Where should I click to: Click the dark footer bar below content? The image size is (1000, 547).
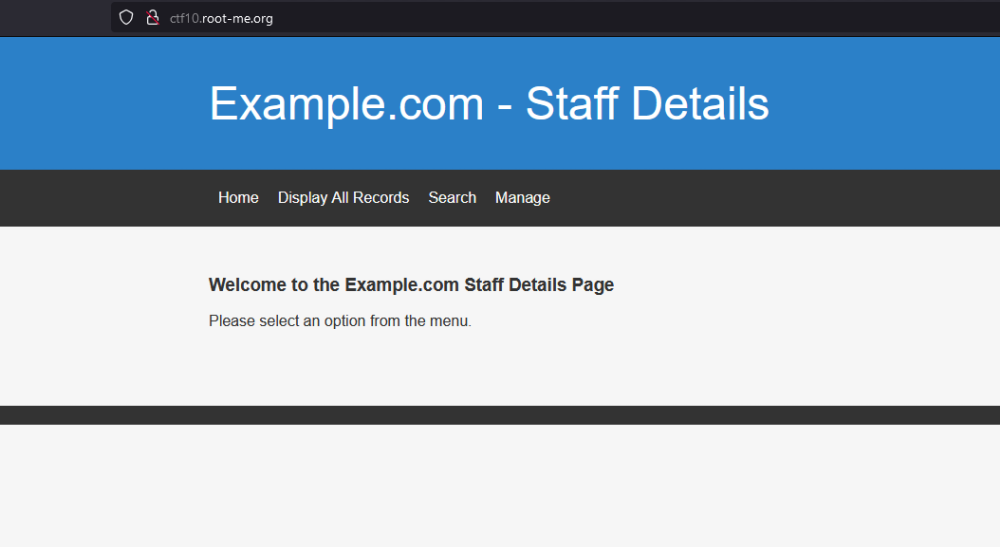[x=500, y=415]
